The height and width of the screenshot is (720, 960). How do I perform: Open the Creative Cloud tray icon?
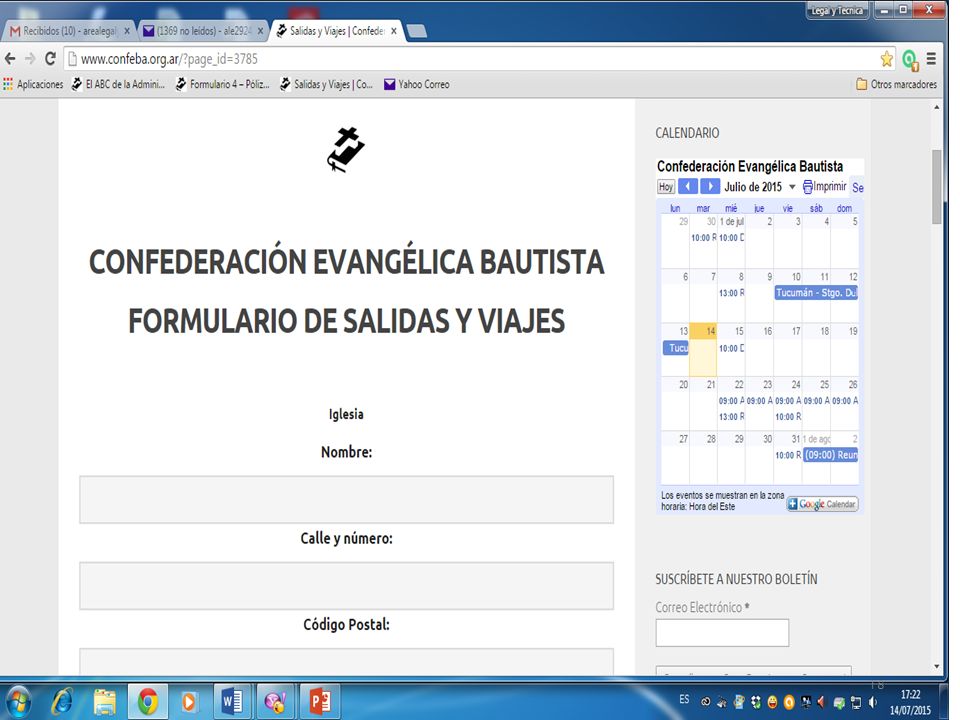706,702
